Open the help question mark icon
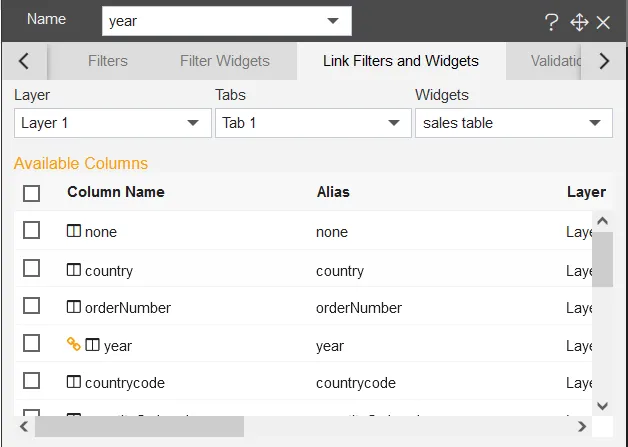 point(552,22)
